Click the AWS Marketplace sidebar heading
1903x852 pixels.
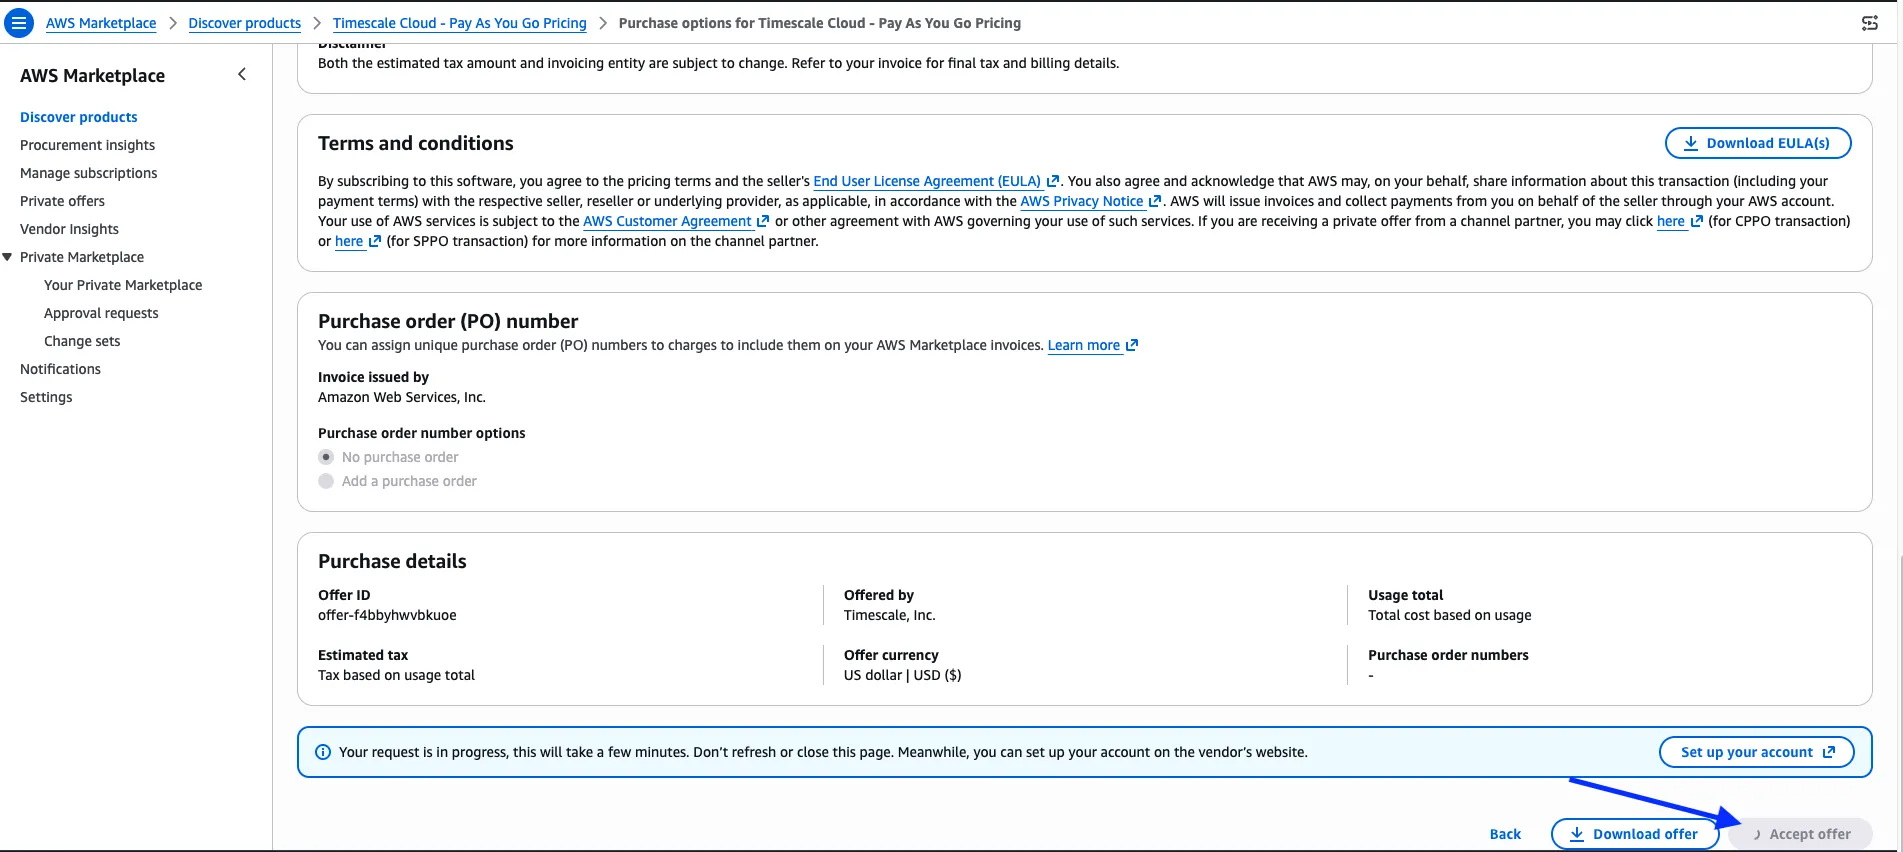click(x=93, y=75)
